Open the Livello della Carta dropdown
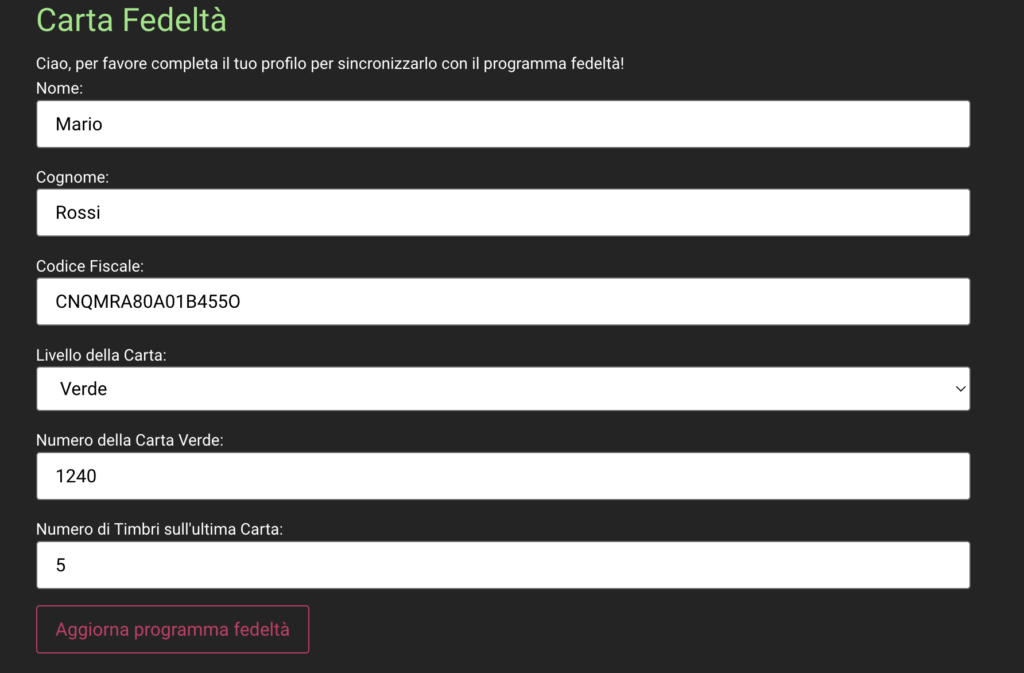The image size is (1024, 673). (x=502, y=389)
